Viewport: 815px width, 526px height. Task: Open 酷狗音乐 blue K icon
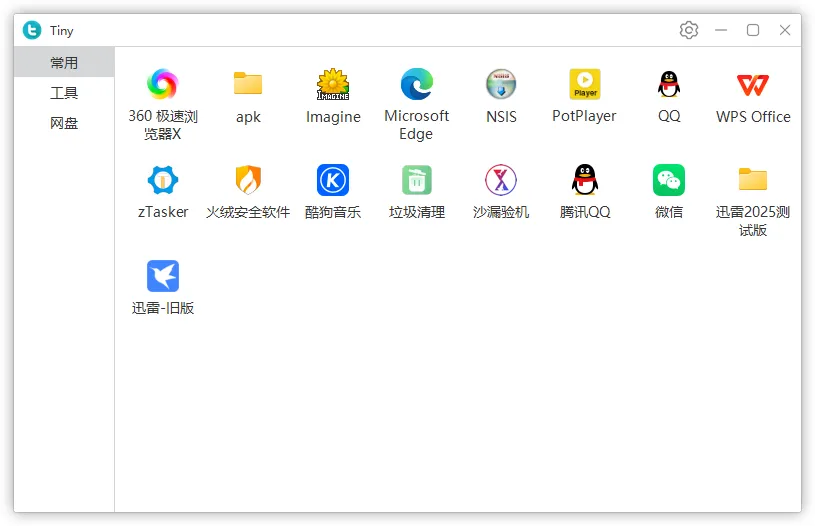coord(333,180)
